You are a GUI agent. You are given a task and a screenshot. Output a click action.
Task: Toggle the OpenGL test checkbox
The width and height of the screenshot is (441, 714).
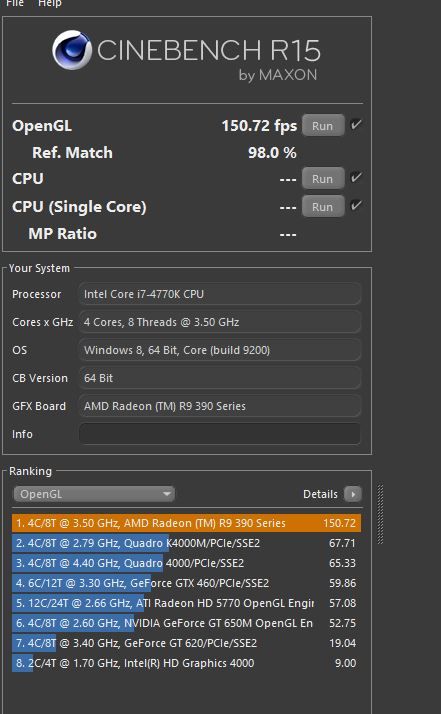click(356, 124)
